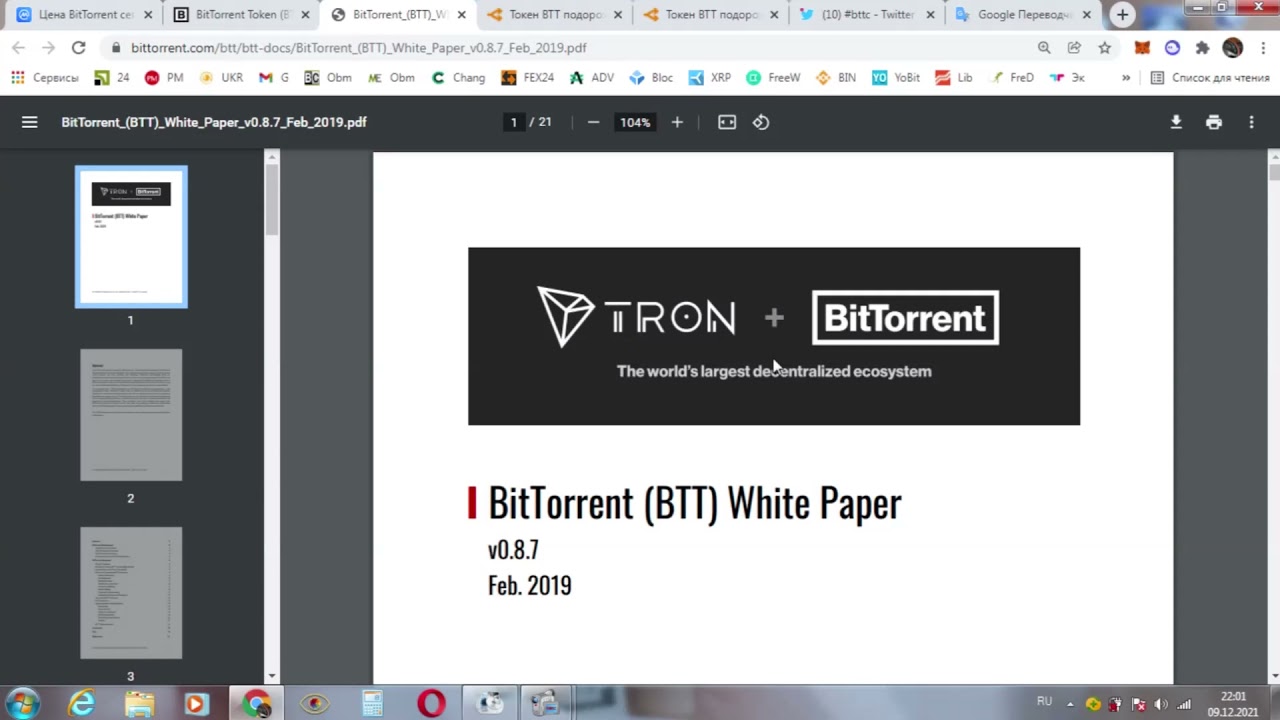Switch the RU input language indicator
Viewport: 1280px width, 720px height.
point(1044,702)
